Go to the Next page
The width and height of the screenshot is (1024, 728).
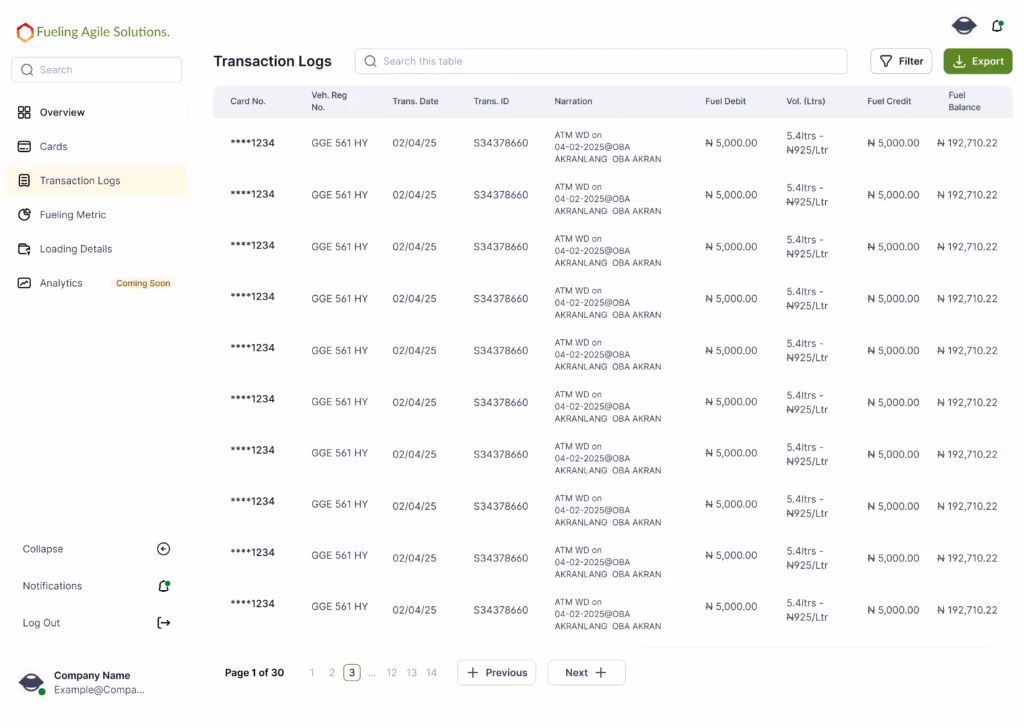pyautogui.click(x=586, y=673)
